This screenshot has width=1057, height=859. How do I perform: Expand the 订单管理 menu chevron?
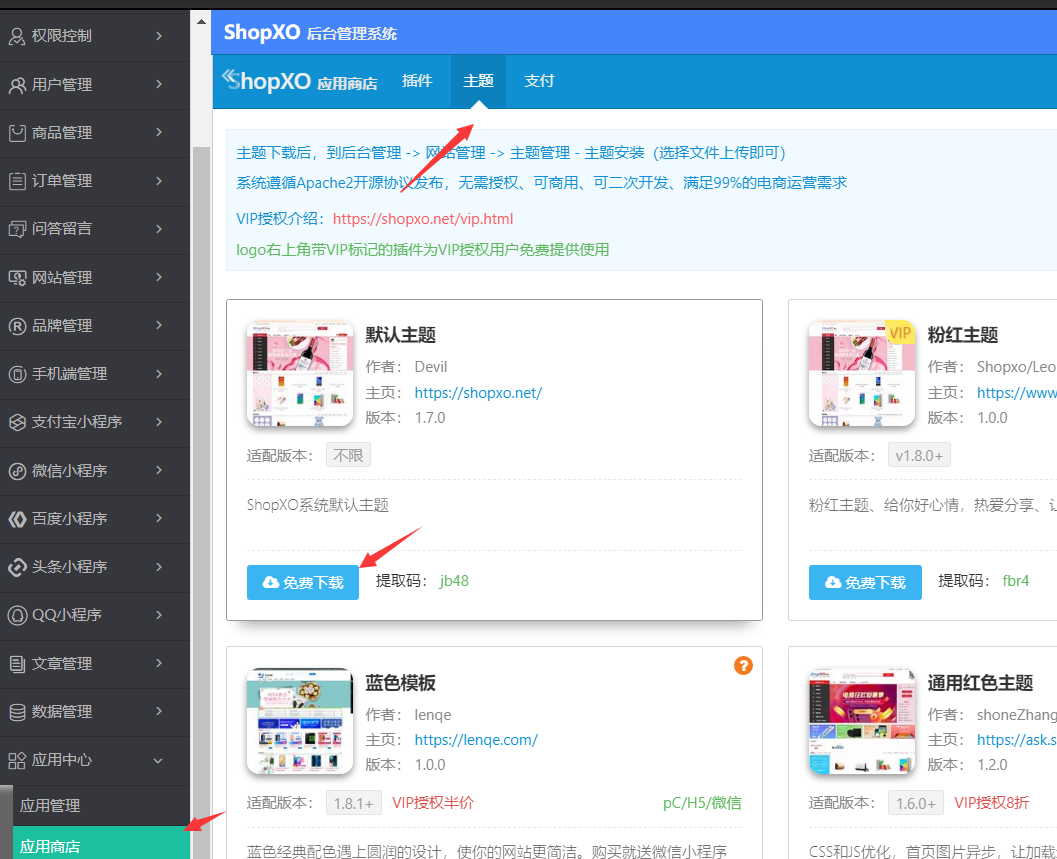click(159, 181)
